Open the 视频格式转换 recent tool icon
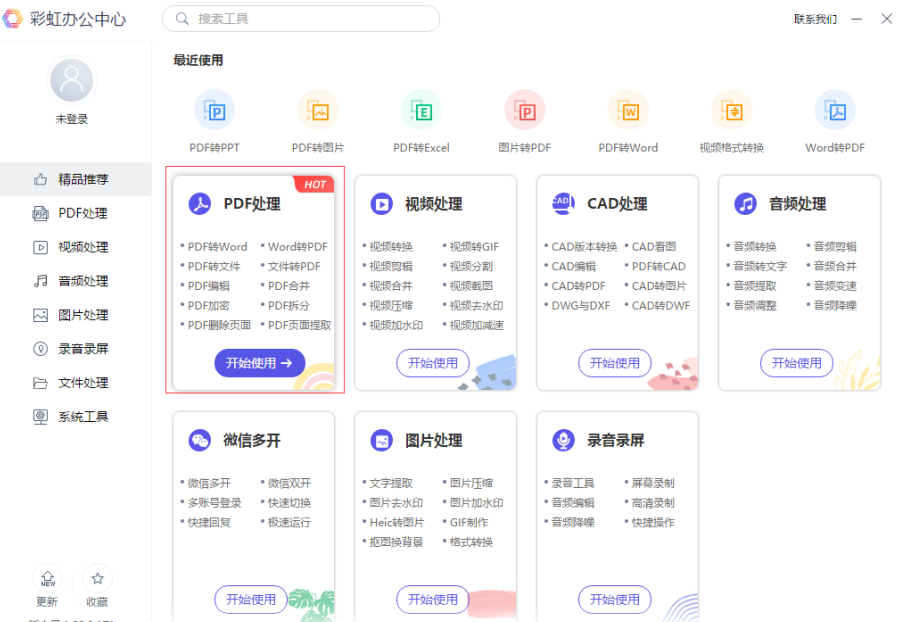Screen dimensions: 897x622 point(732,110)
